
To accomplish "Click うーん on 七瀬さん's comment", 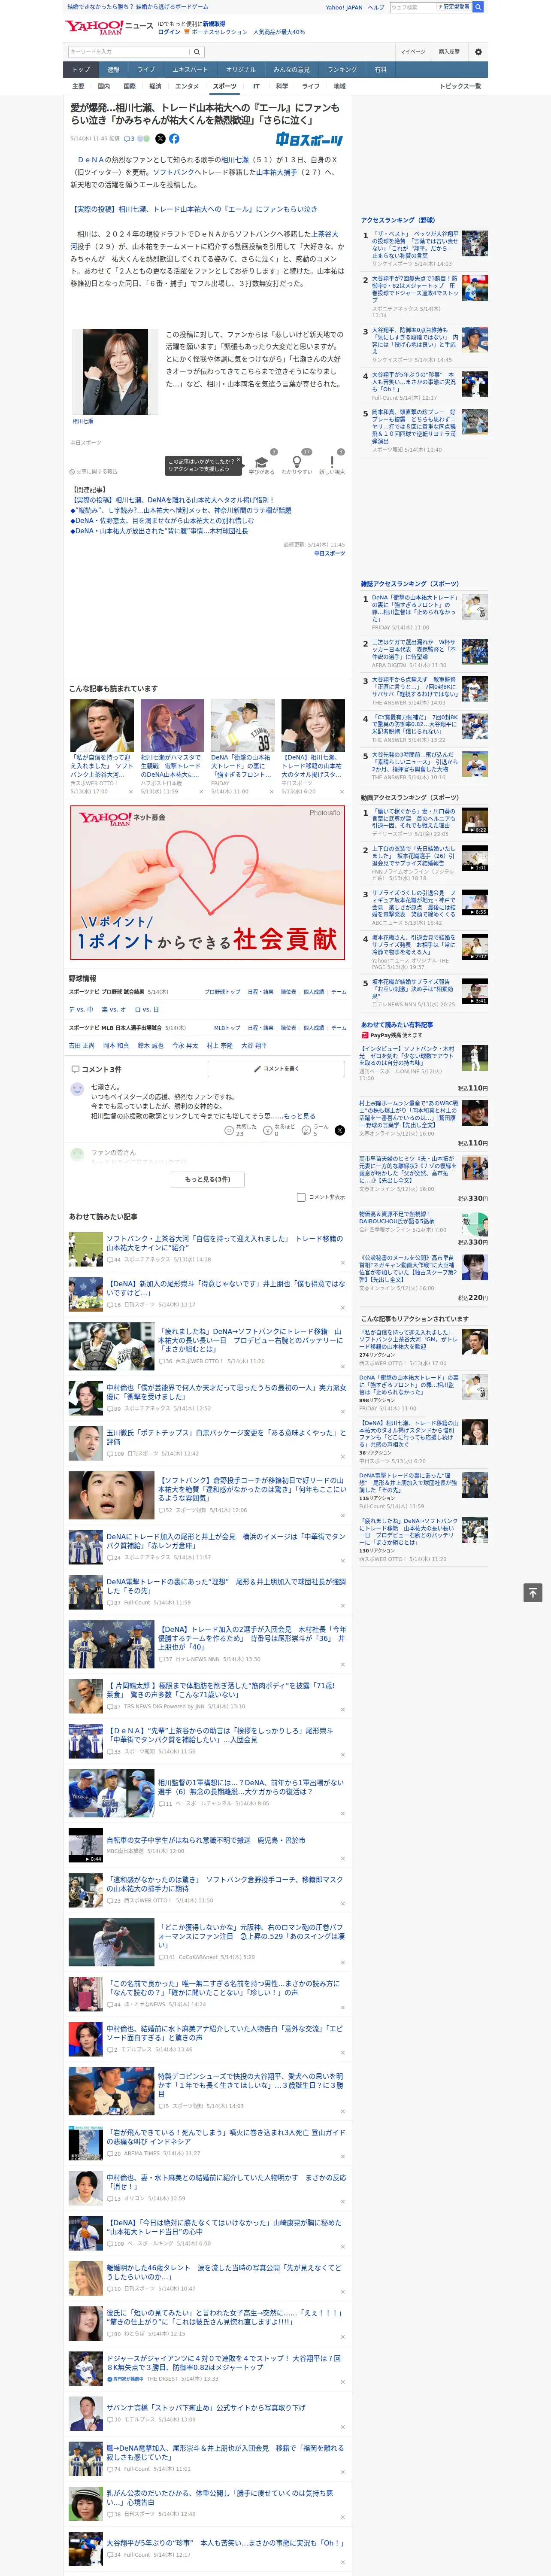I will point(315,1130).
